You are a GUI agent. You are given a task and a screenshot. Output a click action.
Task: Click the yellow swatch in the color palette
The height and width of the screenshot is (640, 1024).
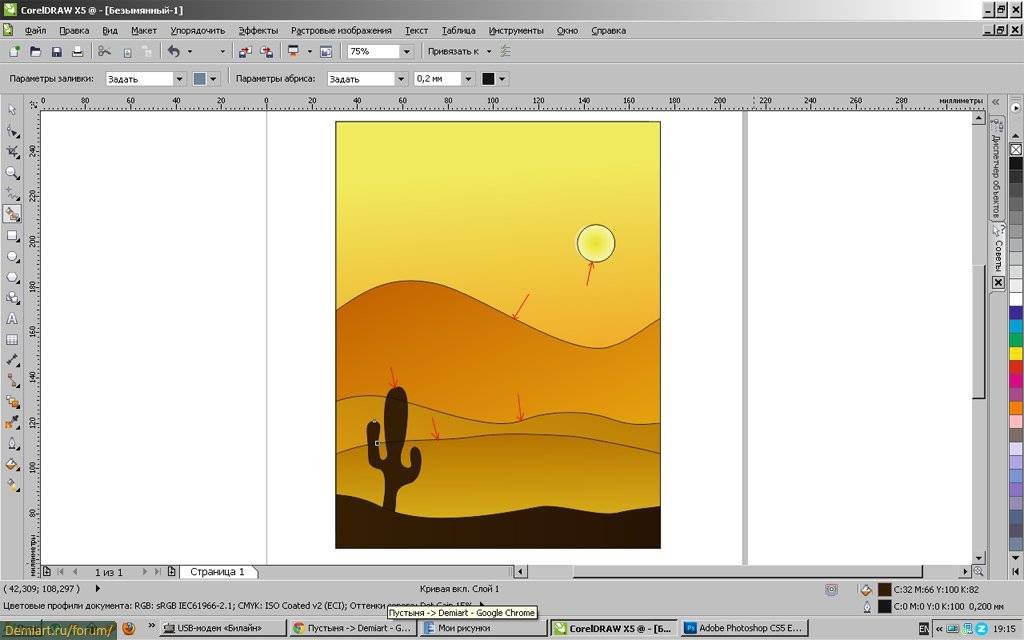click(1015, 353)
